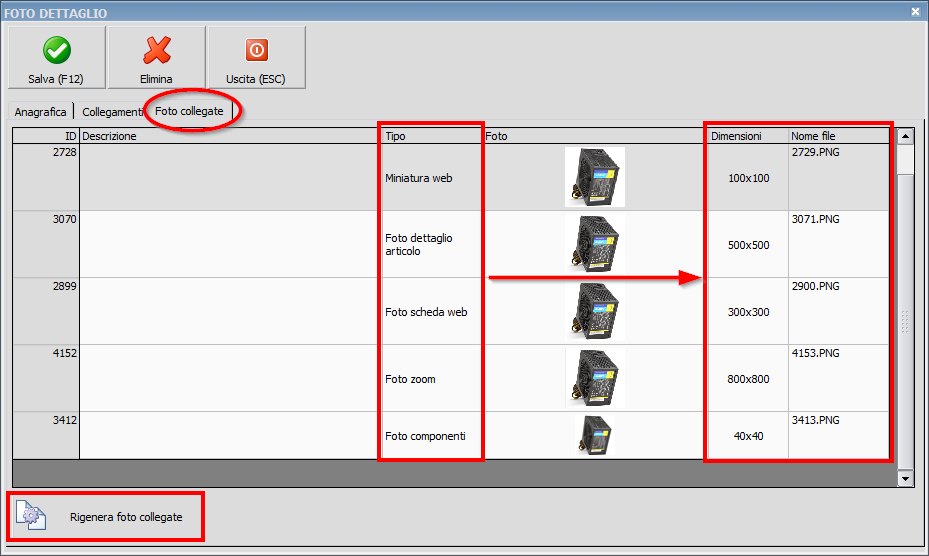This screenshot has height=556, width=929.
Task: Switch to the Anagrafica tab
Action: tap(40, 112)
